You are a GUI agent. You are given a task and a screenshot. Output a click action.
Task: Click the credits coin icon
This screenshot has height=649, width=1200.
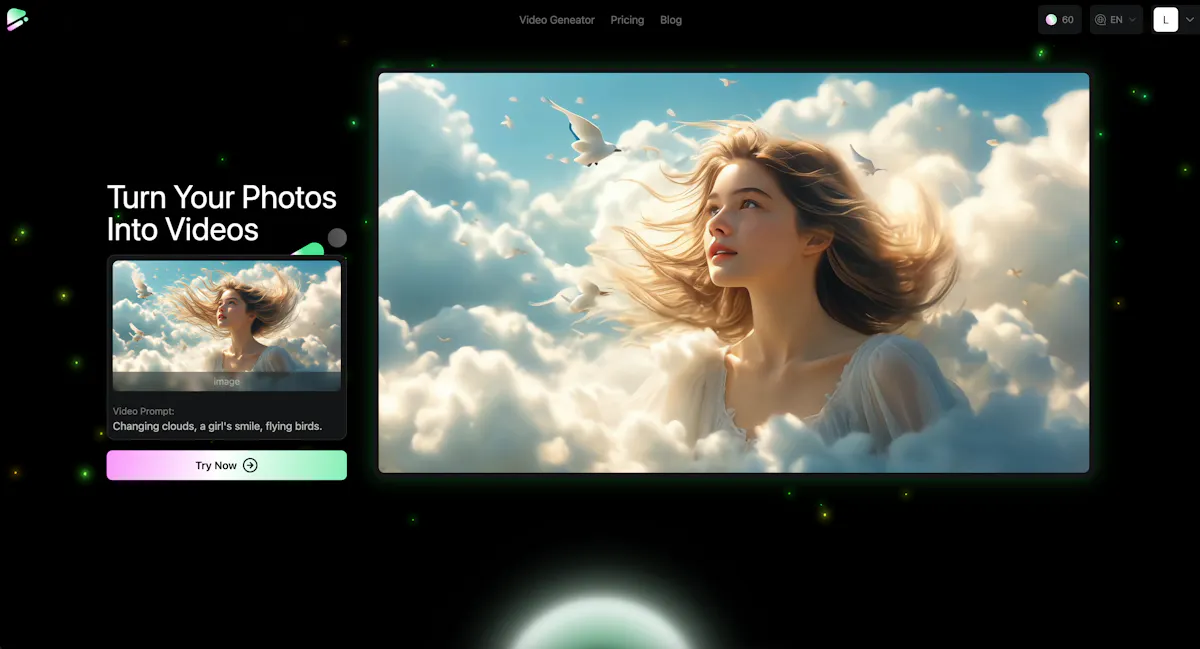tap(1051, 20)
